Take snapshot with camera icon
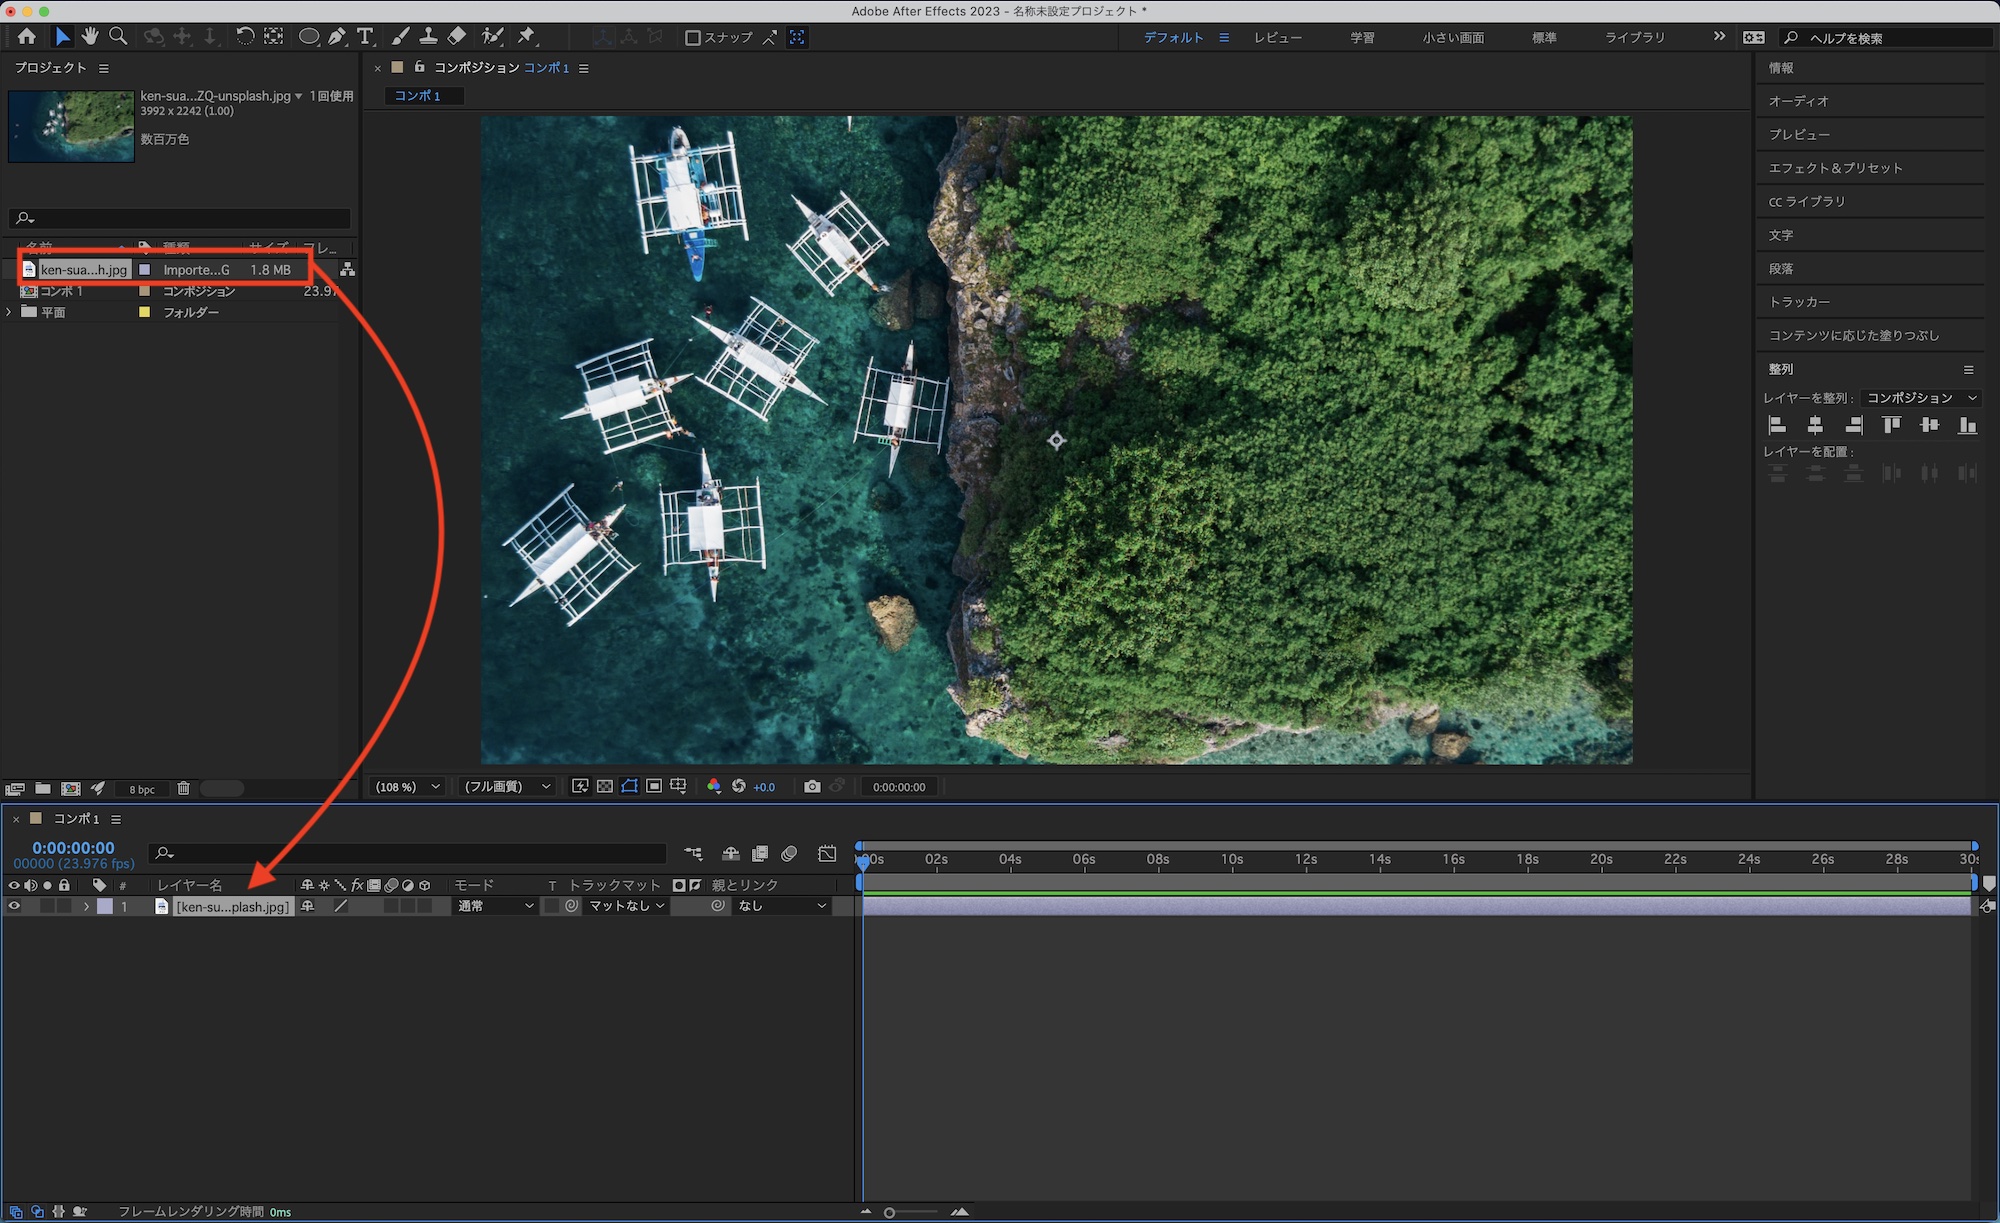 tap(812, 787)
